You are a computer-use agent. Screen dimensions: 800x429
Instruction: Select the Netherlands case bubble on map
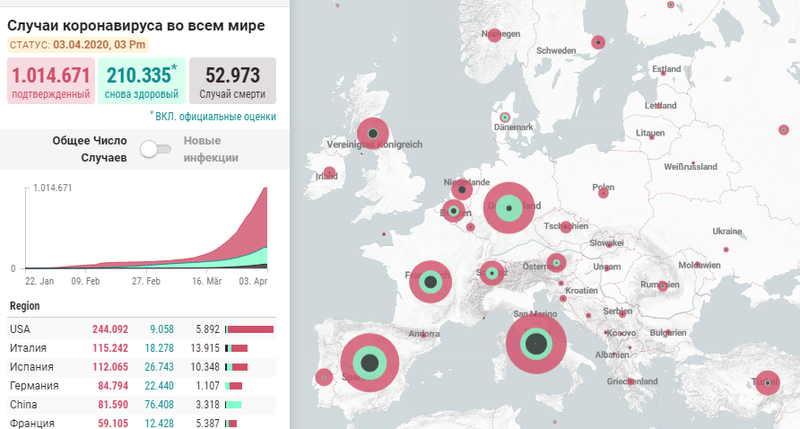(x=462, y=188)
